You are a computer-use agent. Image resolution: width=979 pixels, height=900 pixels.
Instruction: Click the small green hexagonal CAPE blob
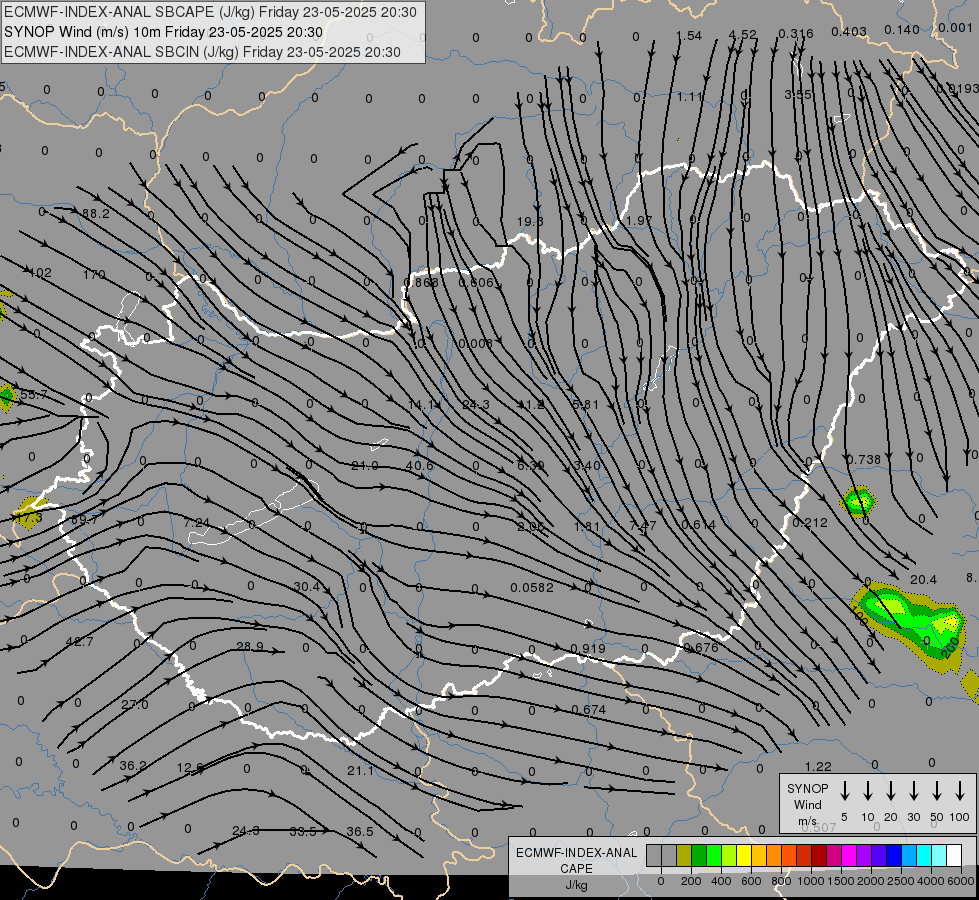click(x=858, y=501)
